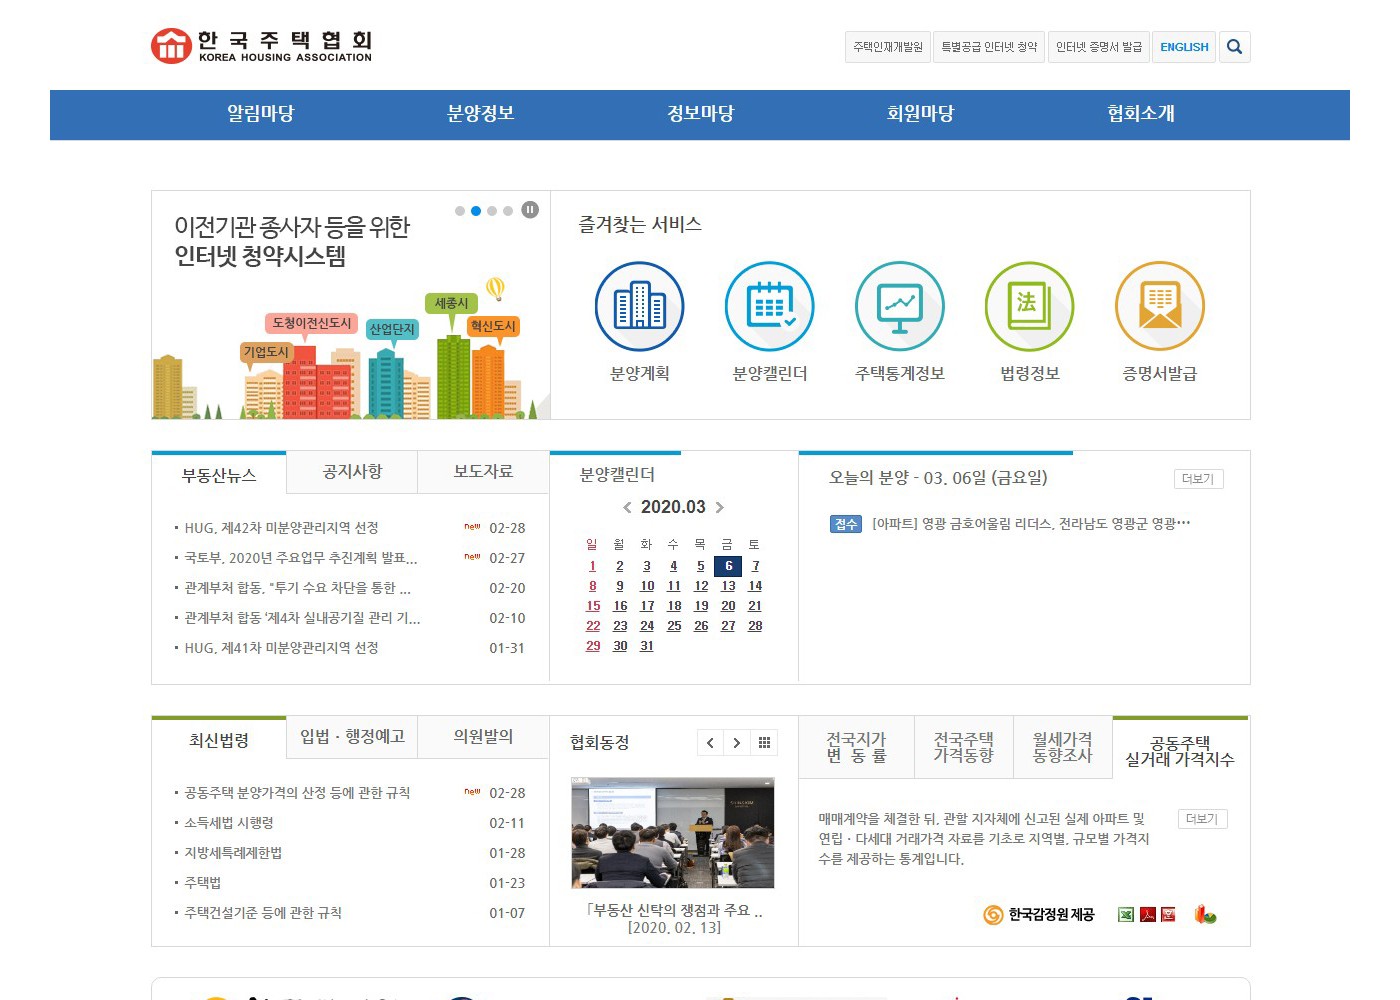1400x1000 pixels.
Task: Select the fourth banner slide dot
Action: 508,211
